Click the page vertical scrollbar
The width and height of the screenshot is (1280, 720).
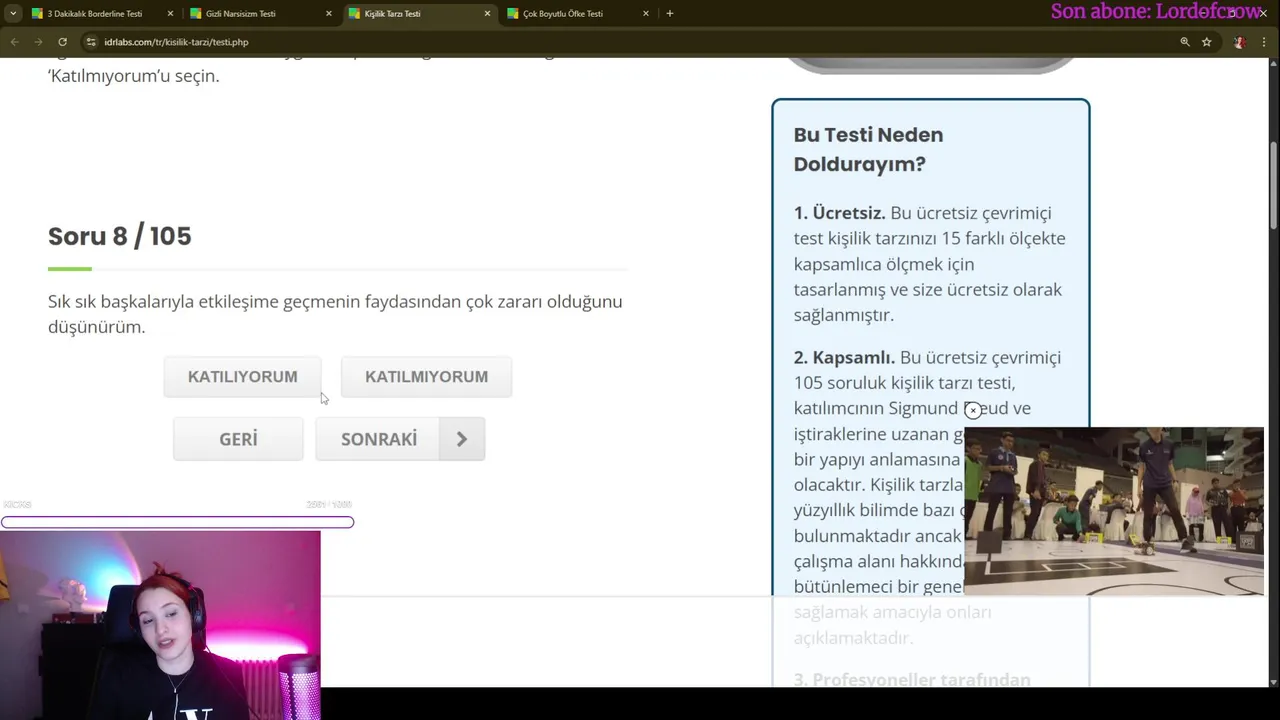pyautogui.click(x=1273, y=186)
